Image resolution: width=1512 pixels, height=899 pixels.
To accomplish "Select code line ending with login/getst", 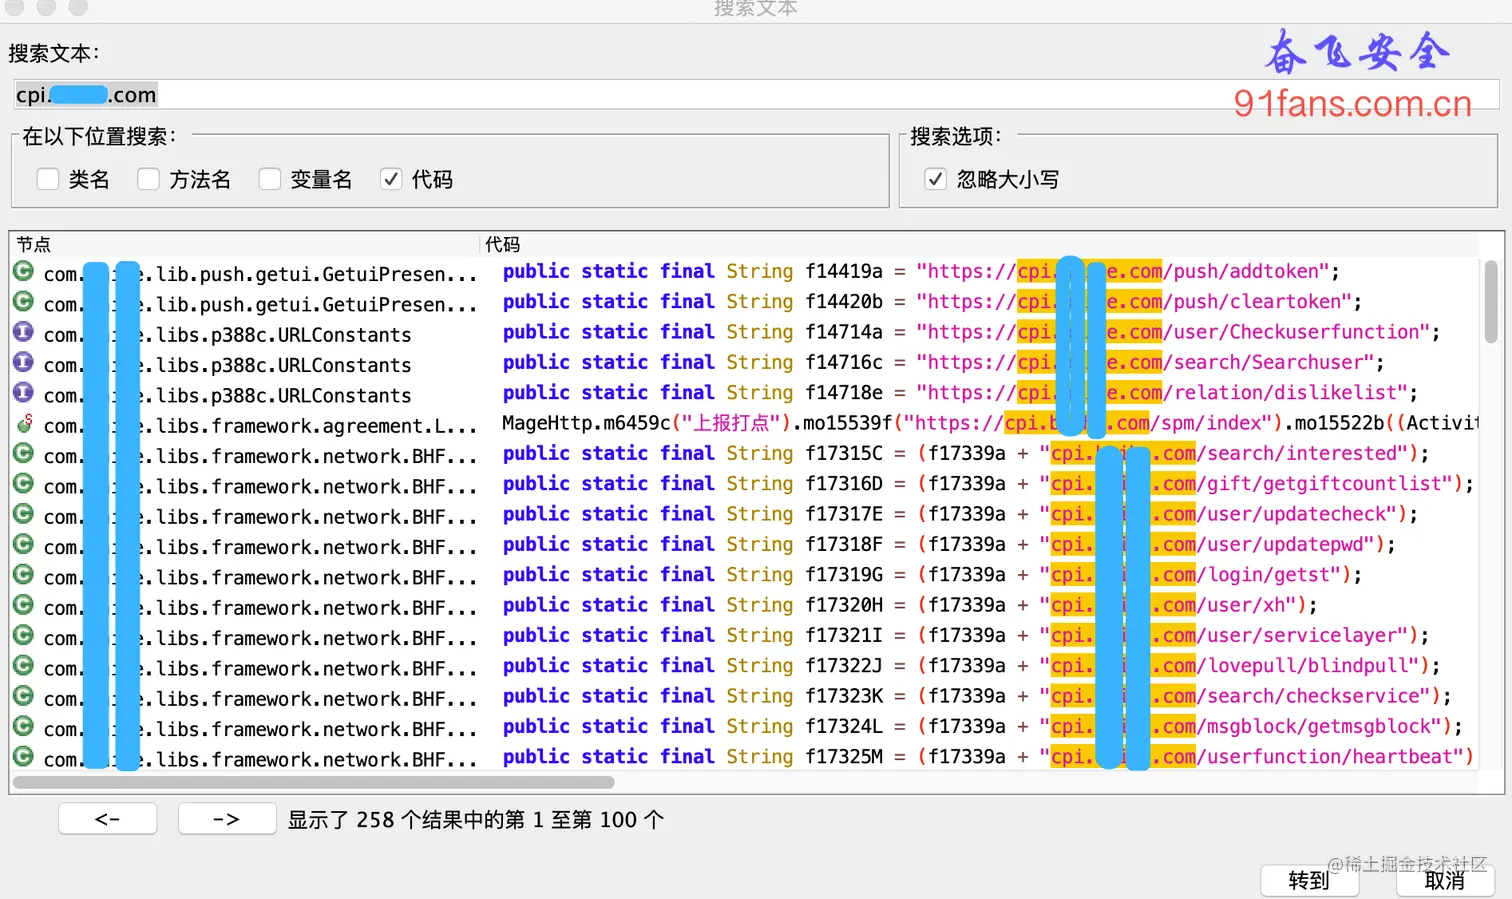I will [x=932, y=574].
